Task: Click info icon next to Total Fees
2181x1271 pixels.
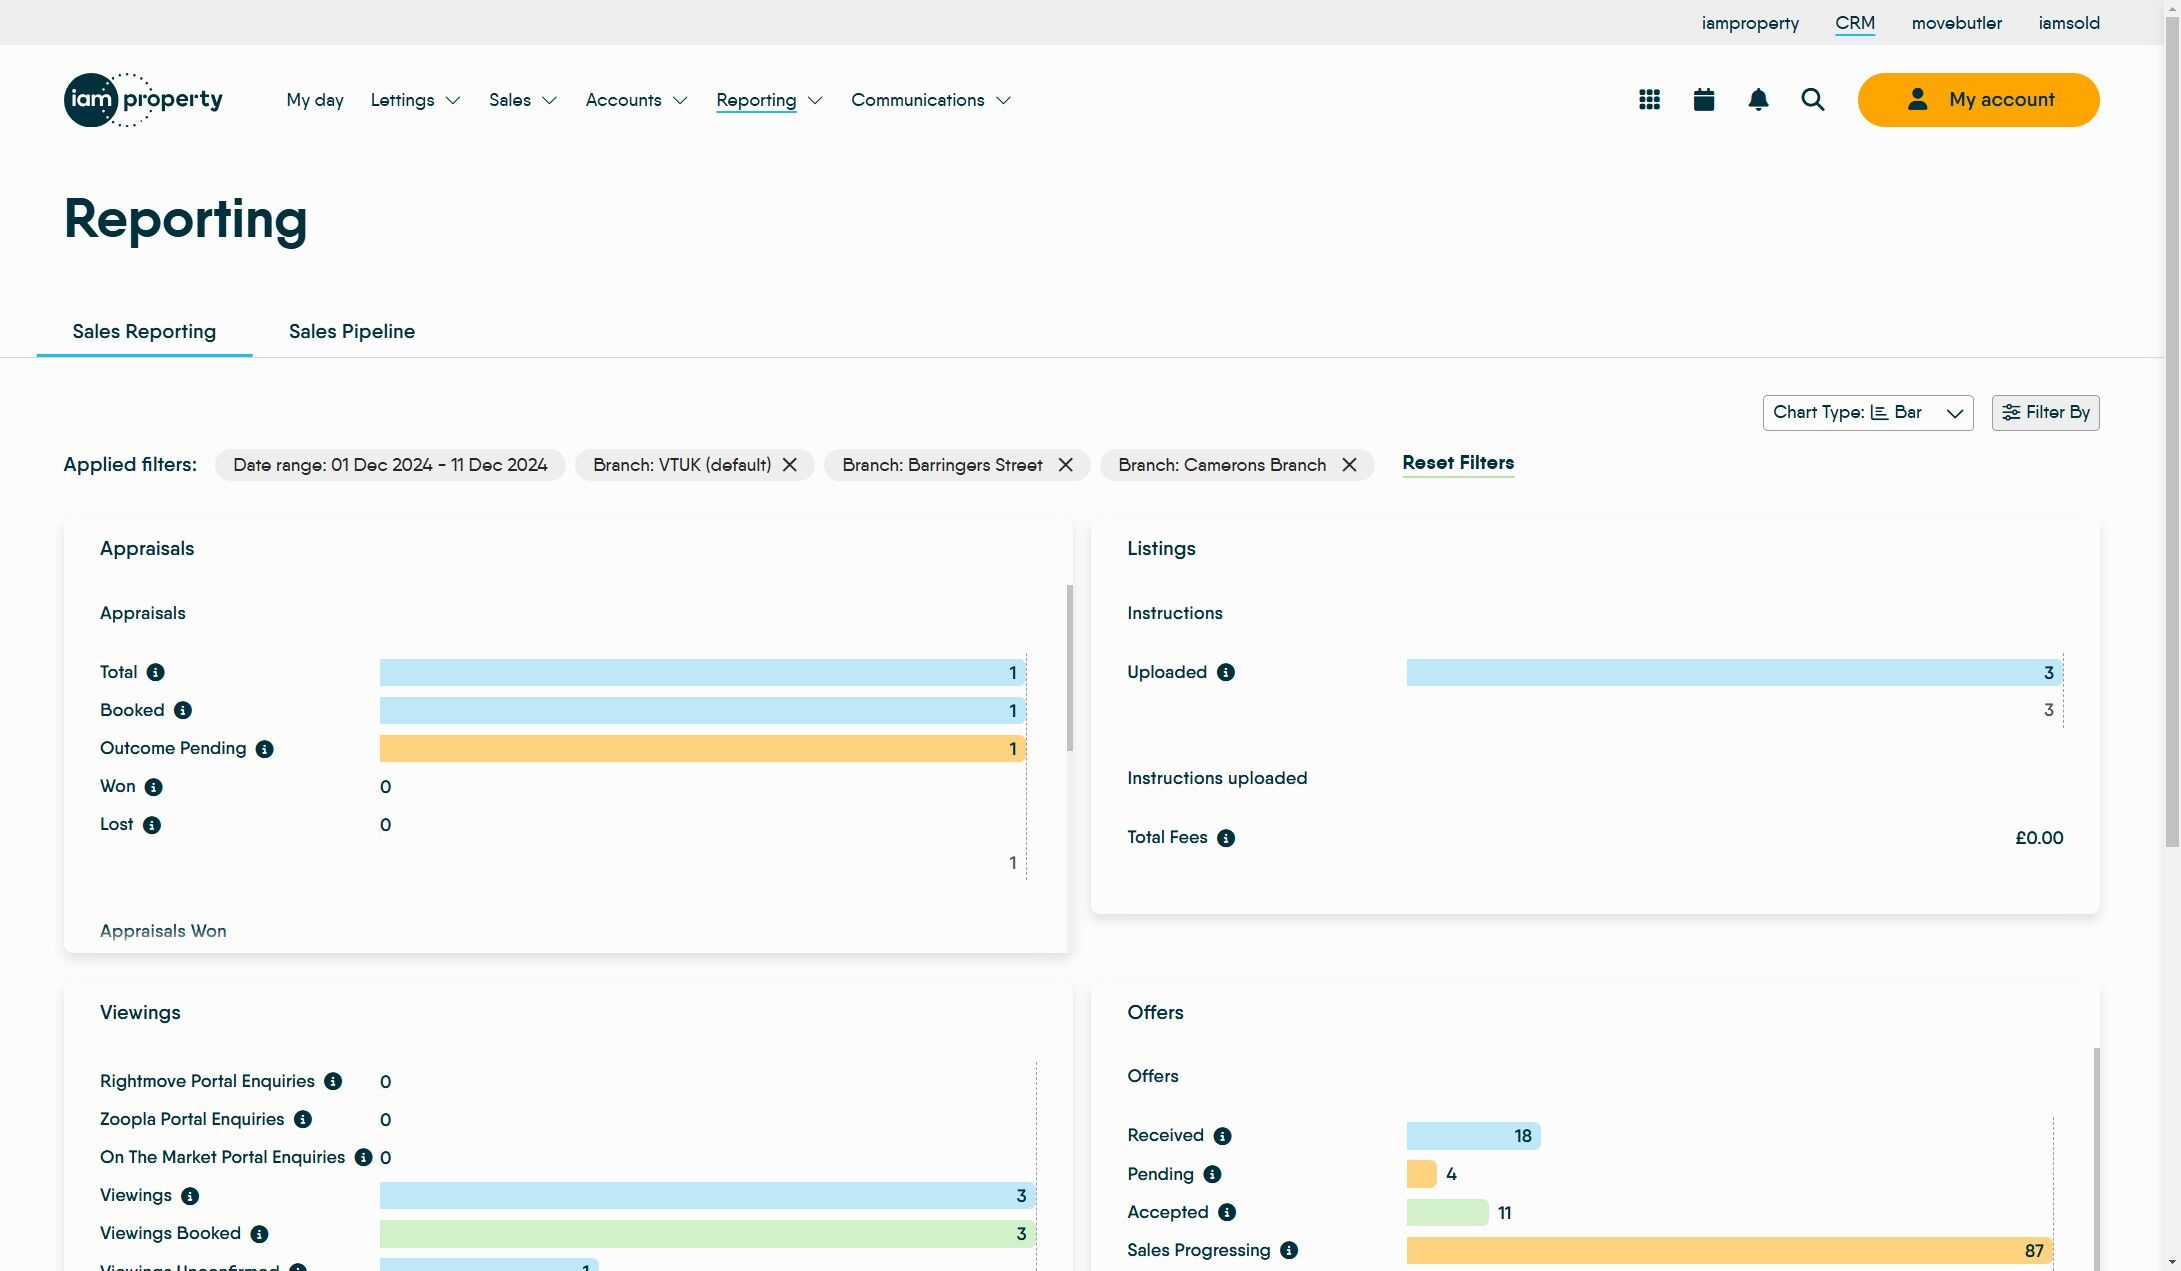Action: [x=1226, y=838]
